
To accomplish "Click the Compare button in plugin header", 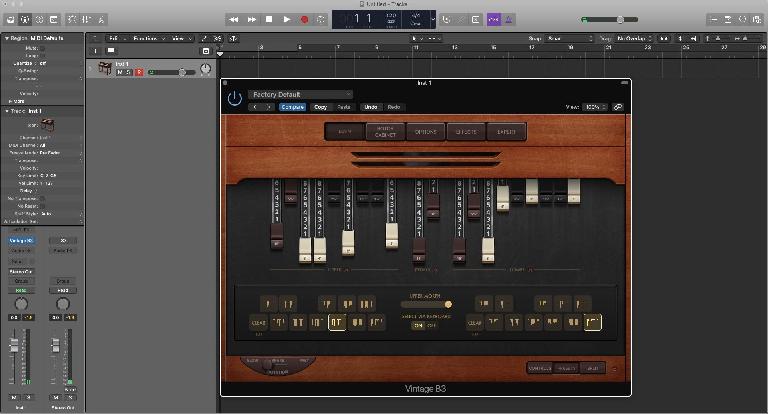I will pyautogui.click(x=292, y=107).
